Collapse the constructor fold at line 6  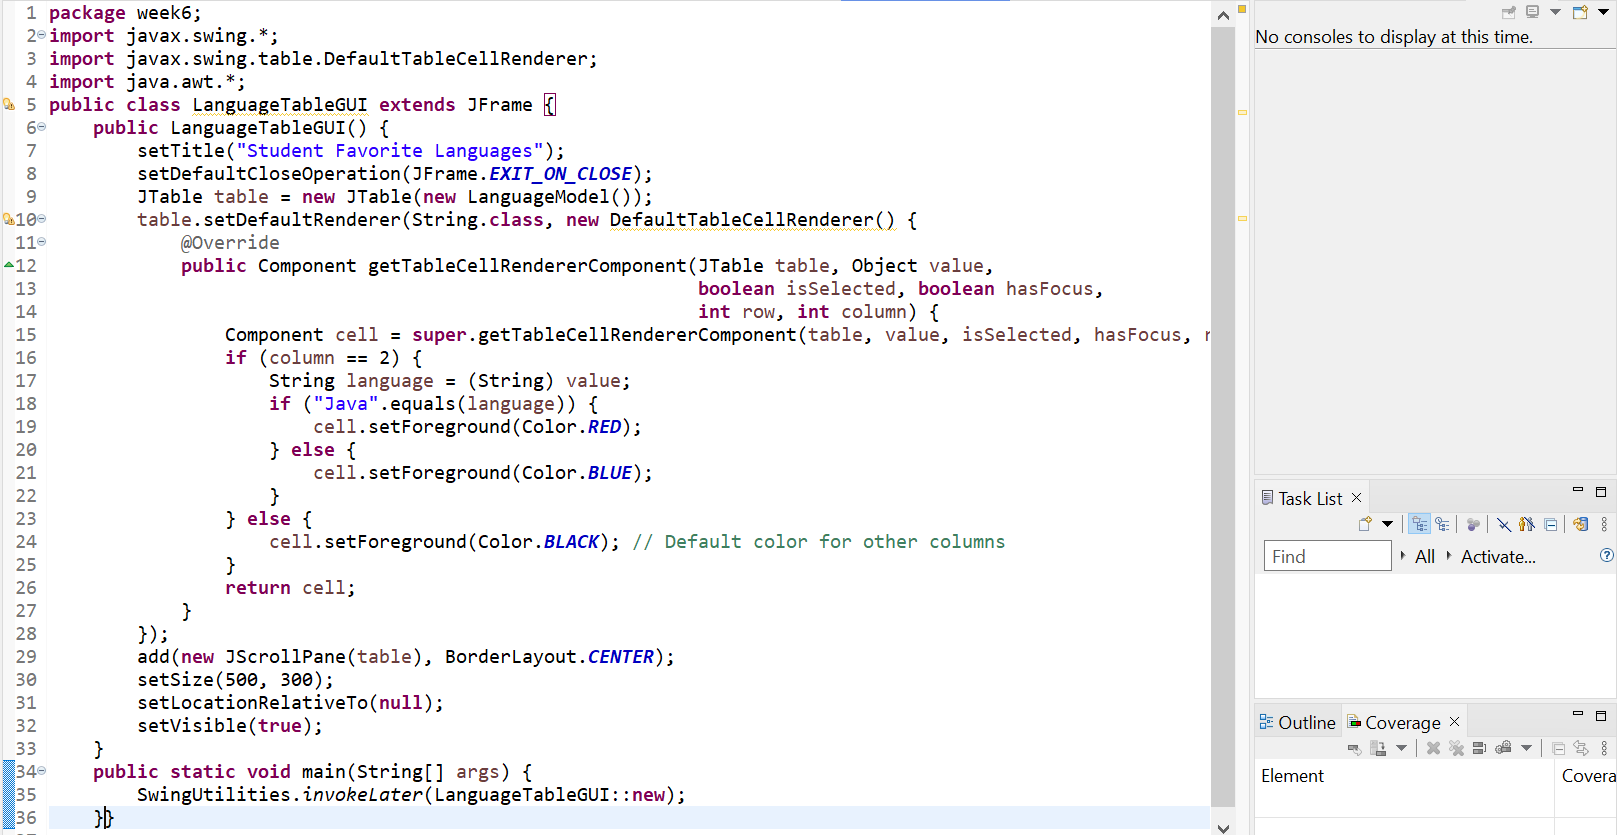(x=41, y=127)
